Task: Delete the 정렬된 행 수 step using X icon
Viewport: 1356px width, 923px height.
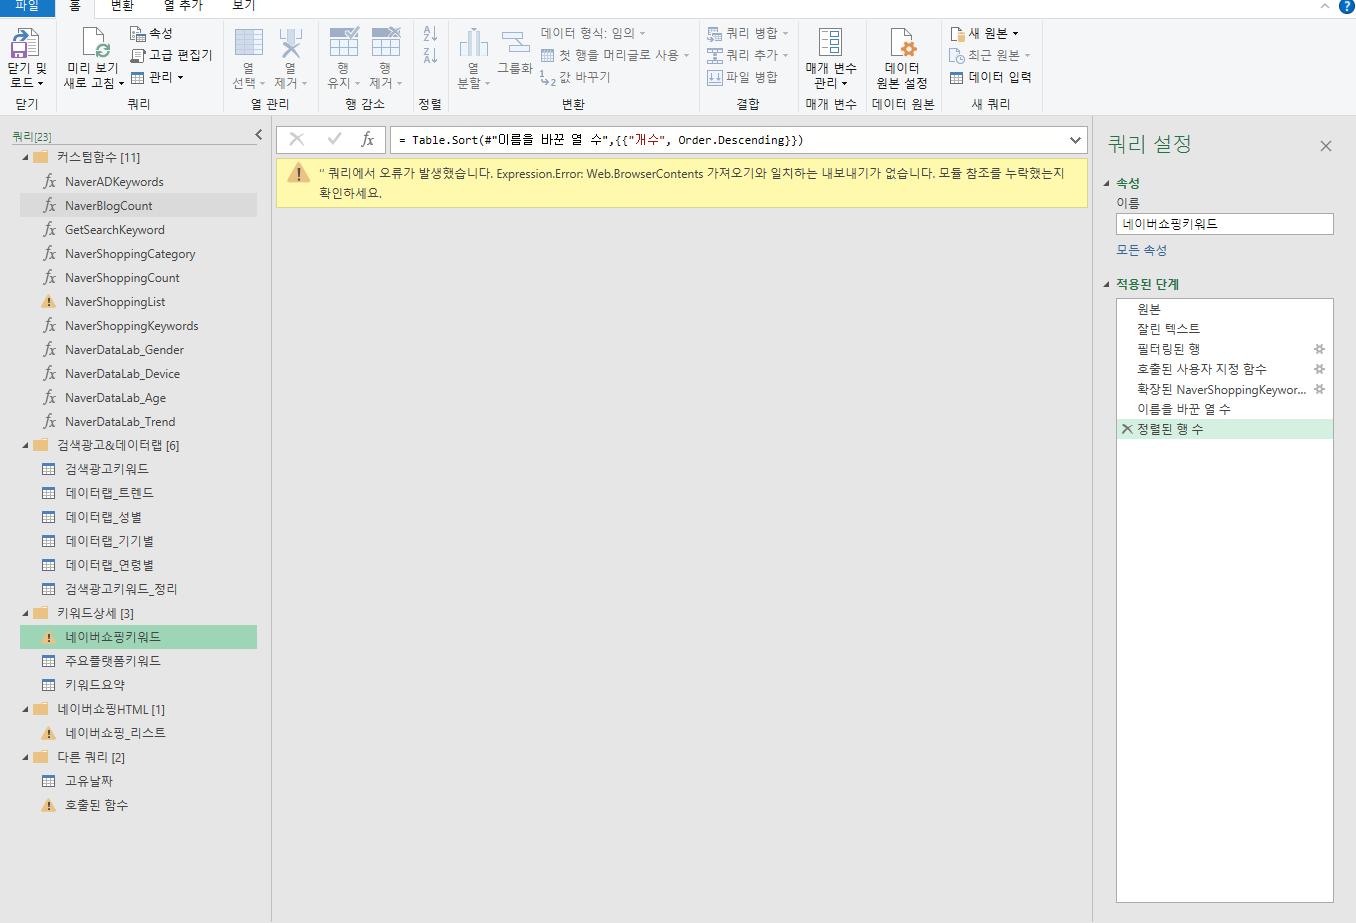Action: point(1127,429)
